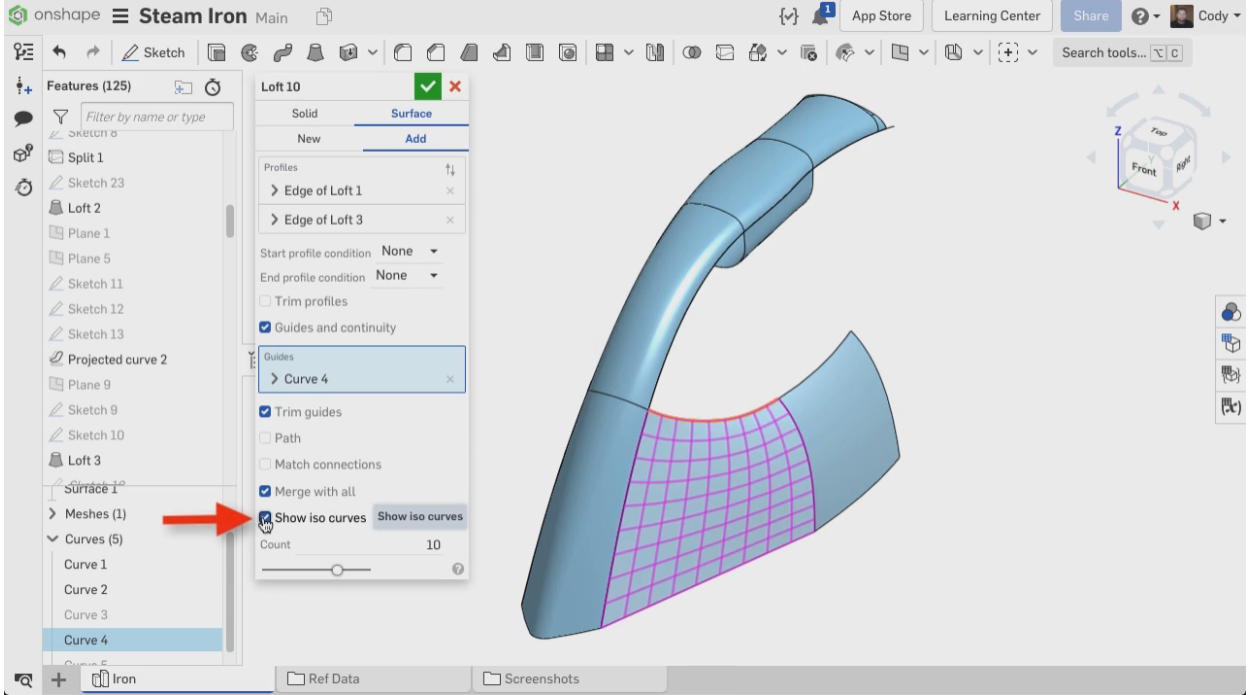Switch to the New tab

[309, 140]
